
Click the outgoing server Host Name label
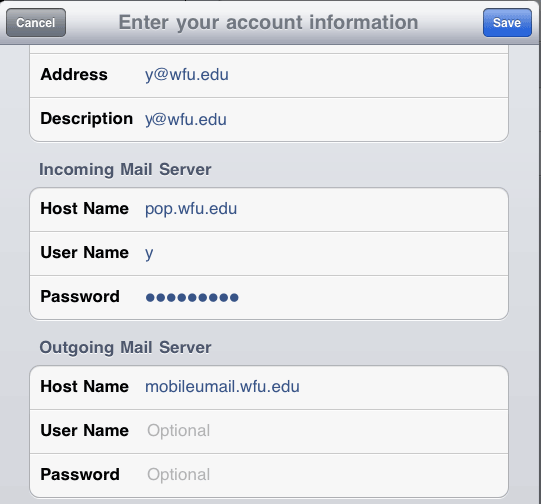85,386
